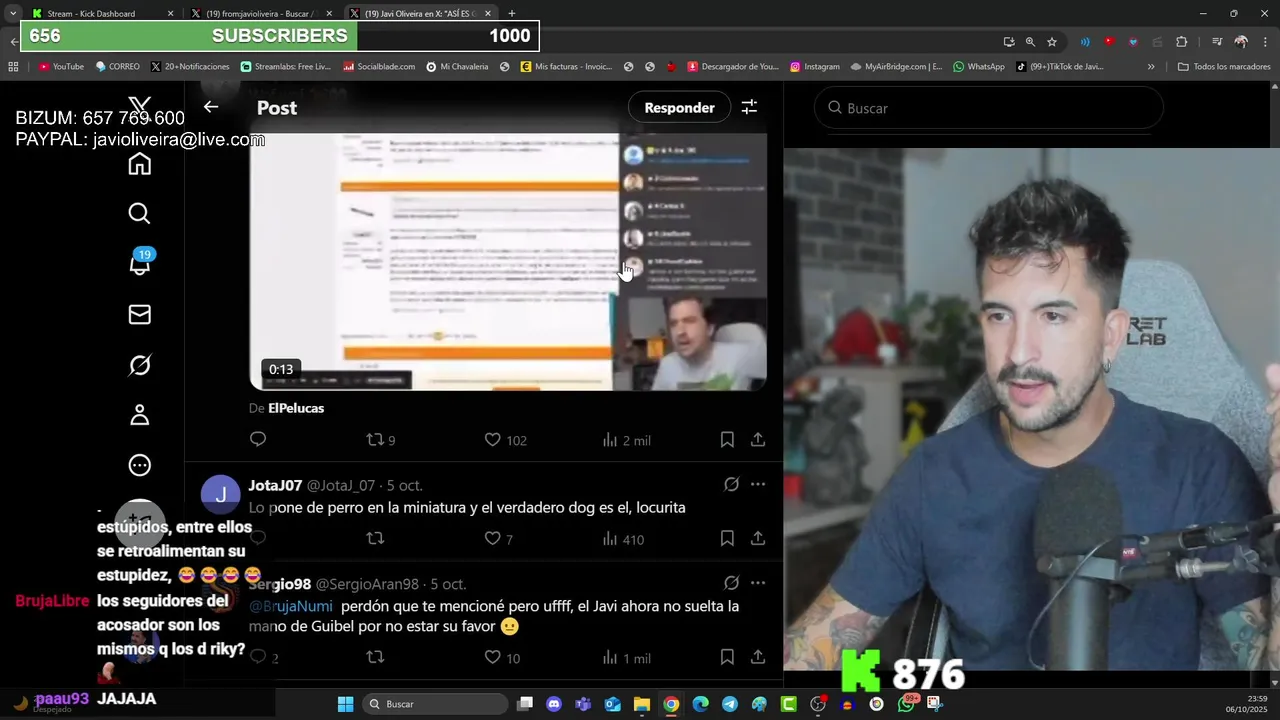Focus the Windows taskbar Buscar search box
The image size is (1280, 720).
tap(435, 704)
